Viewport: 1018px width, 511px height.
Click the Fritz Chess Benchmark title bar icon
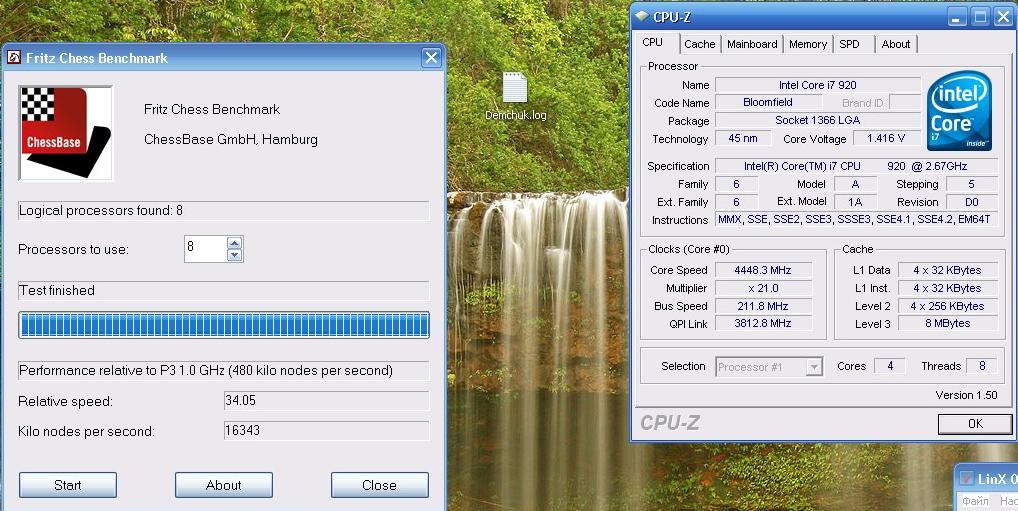click(x=14, y=58)
